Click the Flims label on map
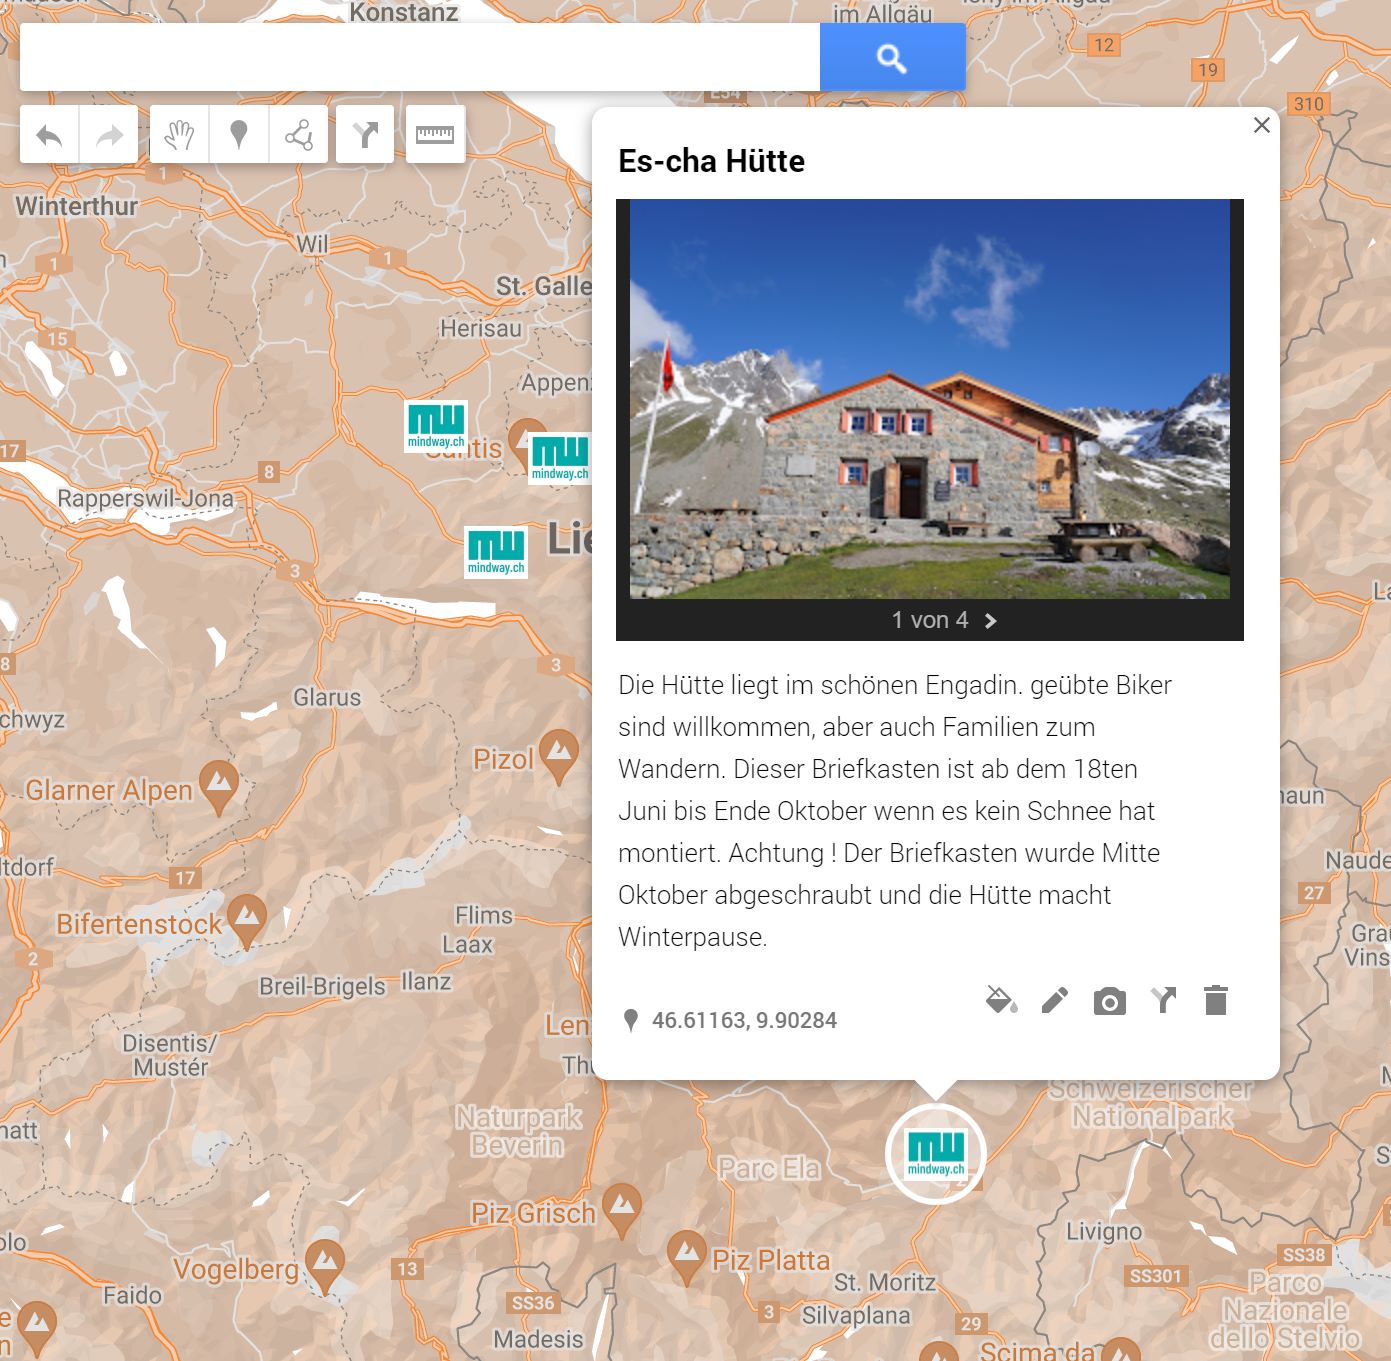The width and height of the screenshot is (1391, 1361). coord(484,915)
